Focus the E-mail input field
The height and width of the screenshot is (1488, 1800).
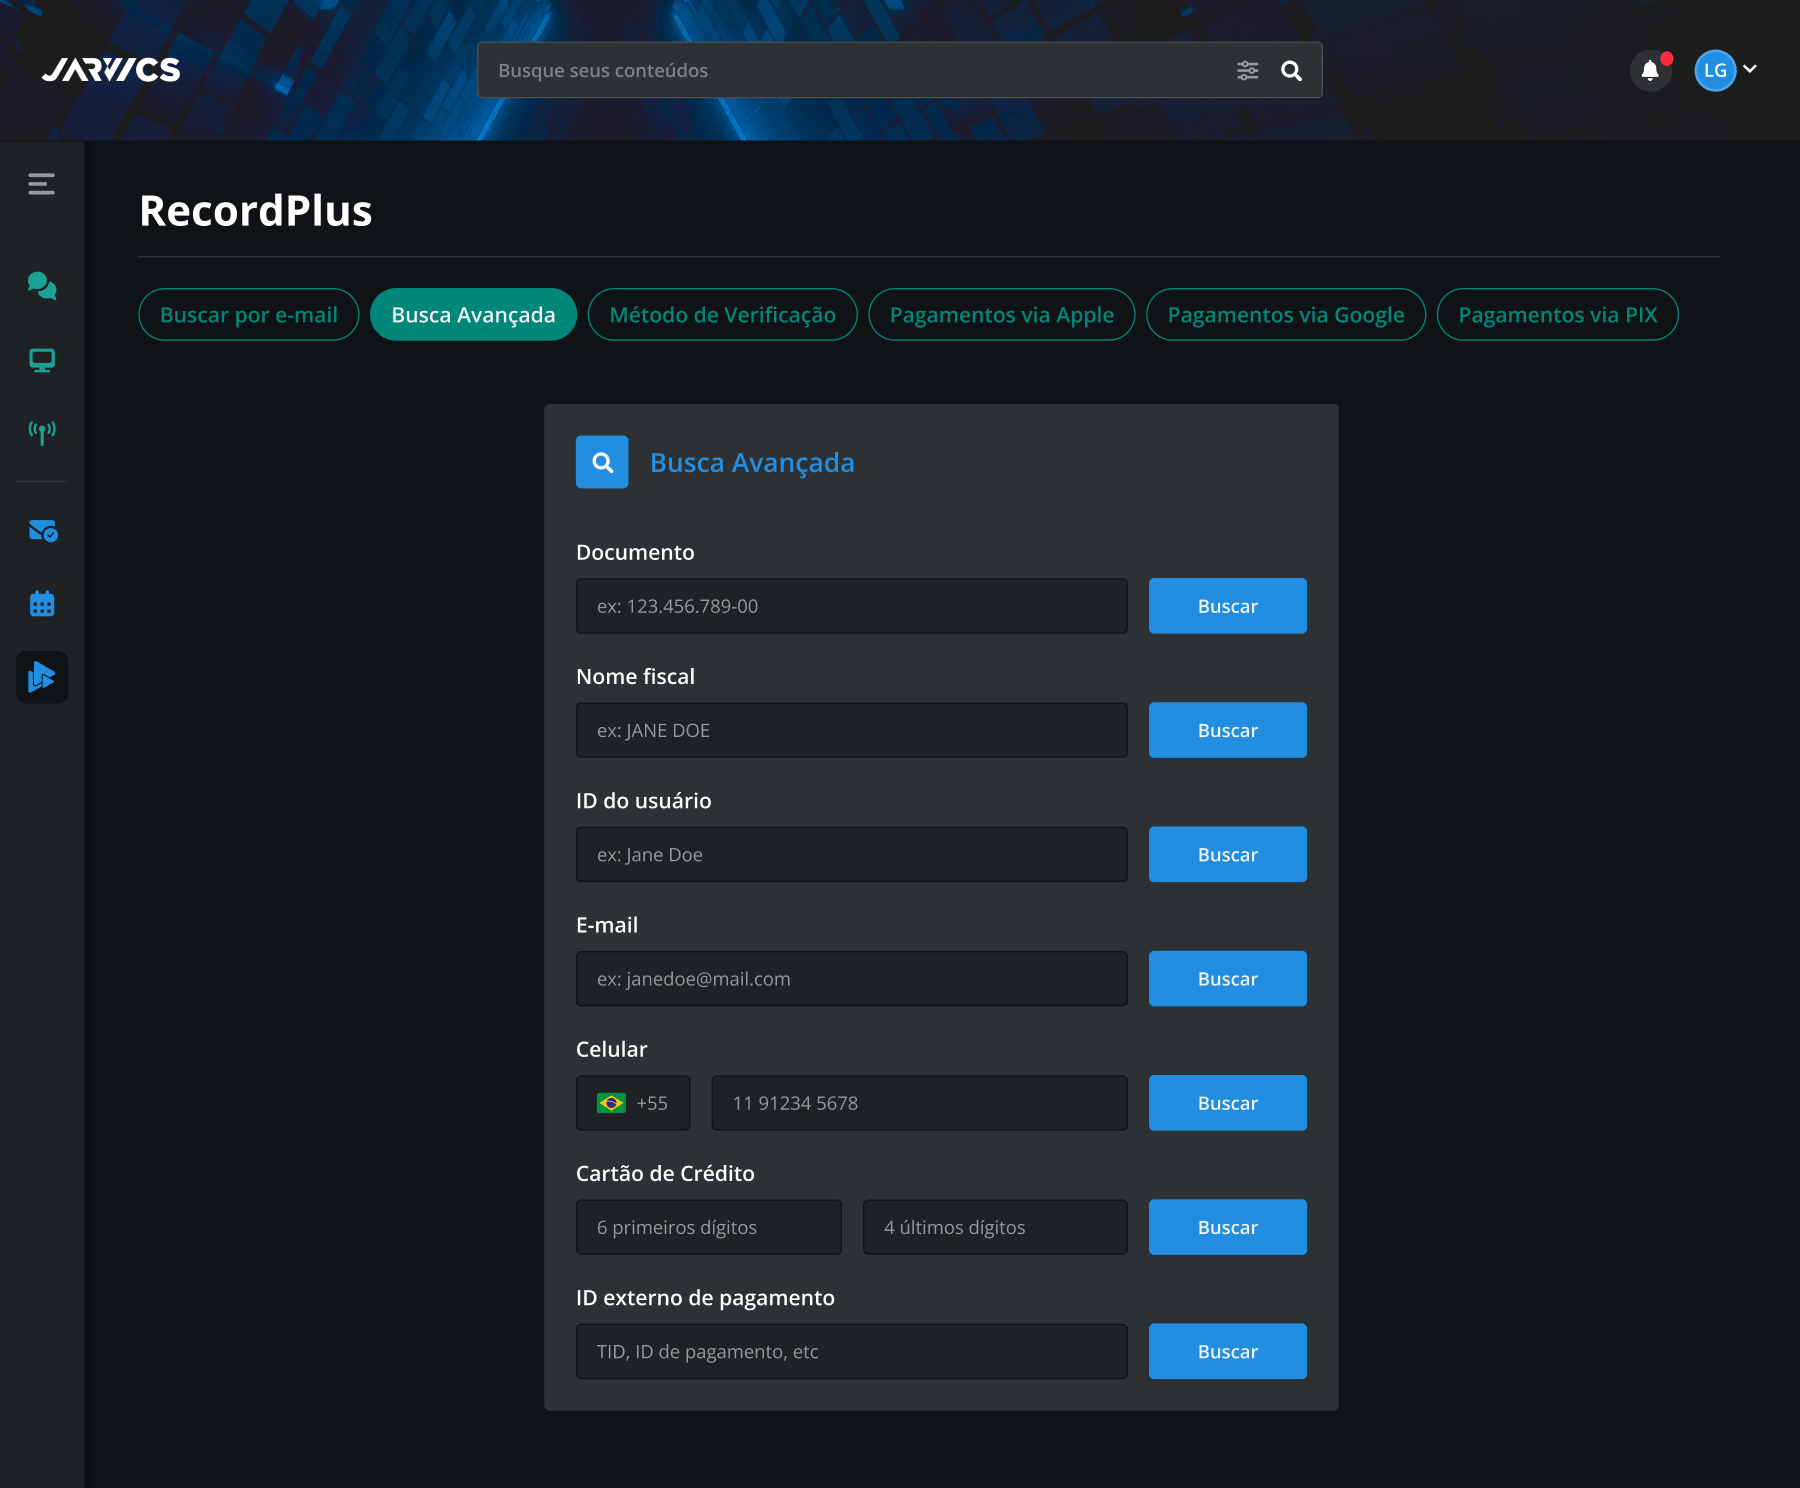[x=852, y=979]
